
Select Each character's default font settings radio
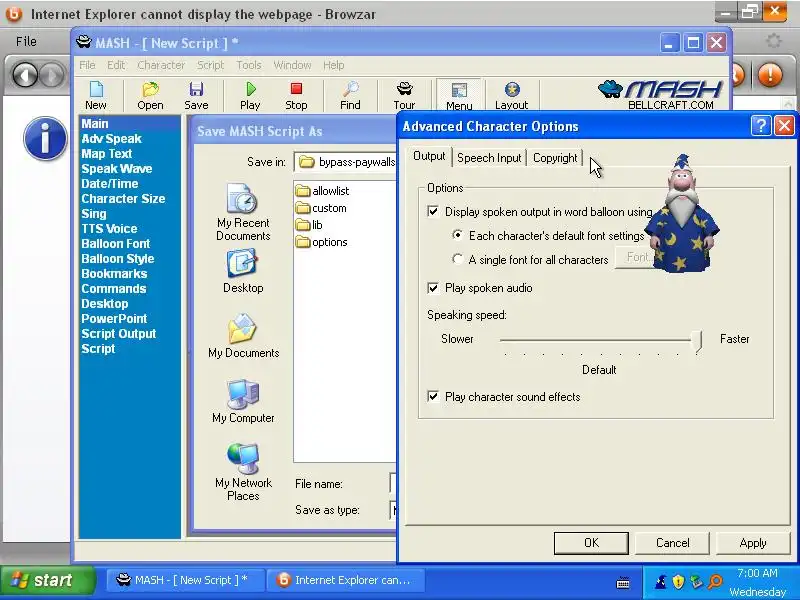pyautogui.click(x=458, y=235)
